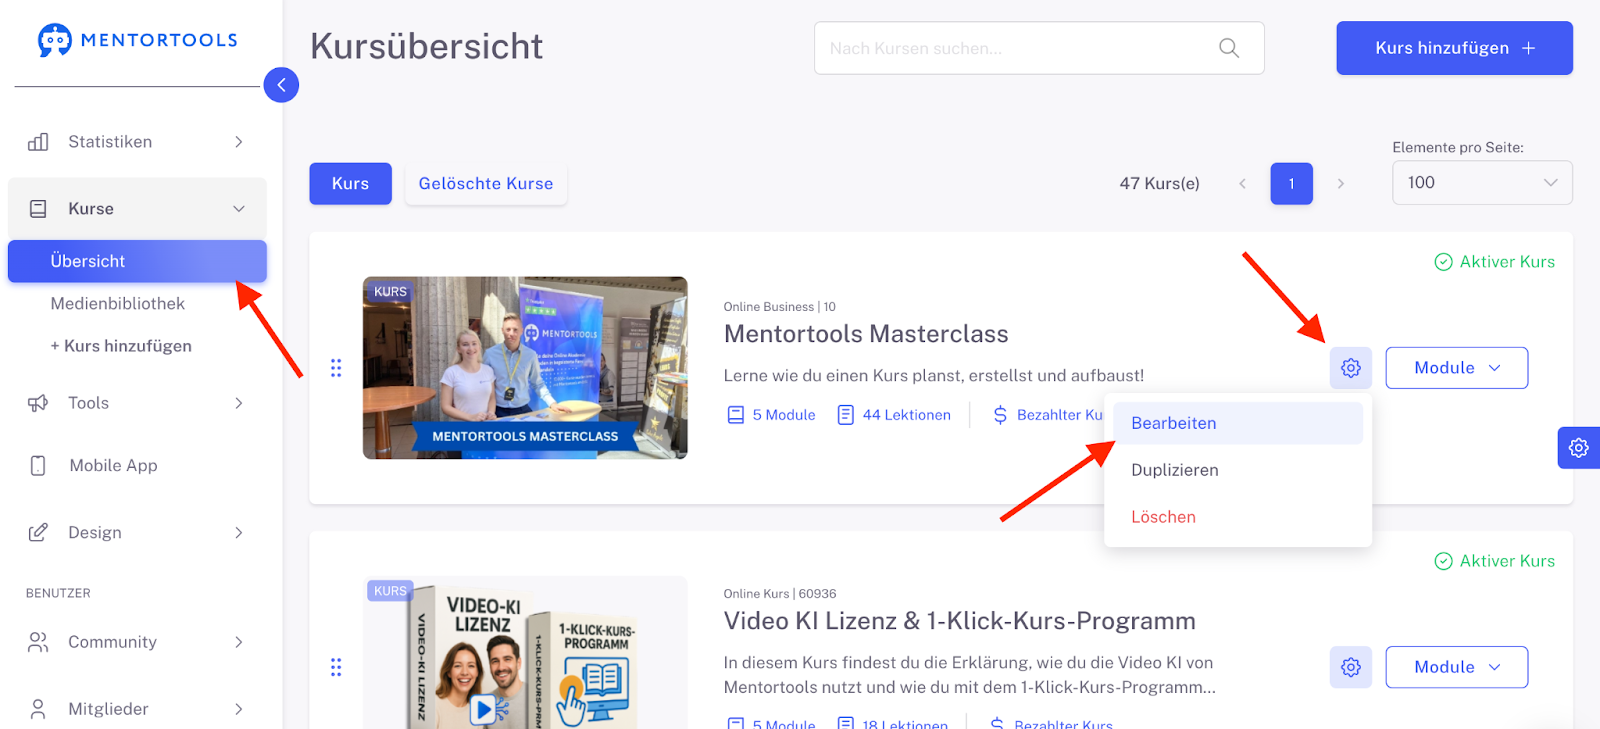
Task: Go to the previous page arrow
Action: click(1243, 184)
